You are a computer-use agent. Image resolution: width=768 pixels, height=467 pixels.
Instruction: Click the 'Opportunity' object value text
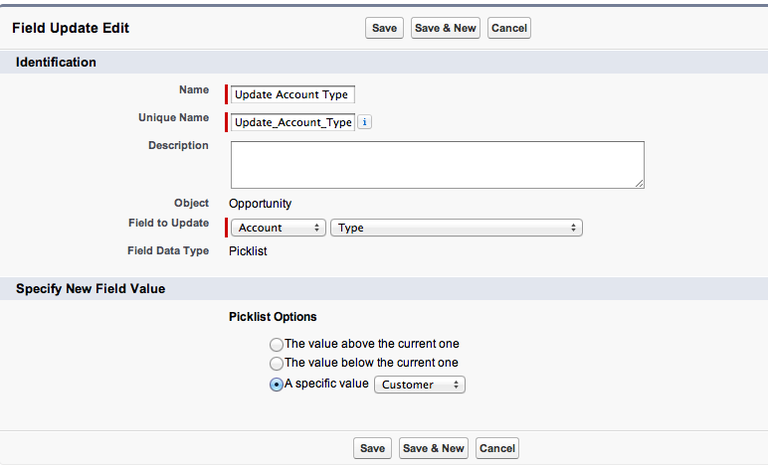tap(260, 203)
